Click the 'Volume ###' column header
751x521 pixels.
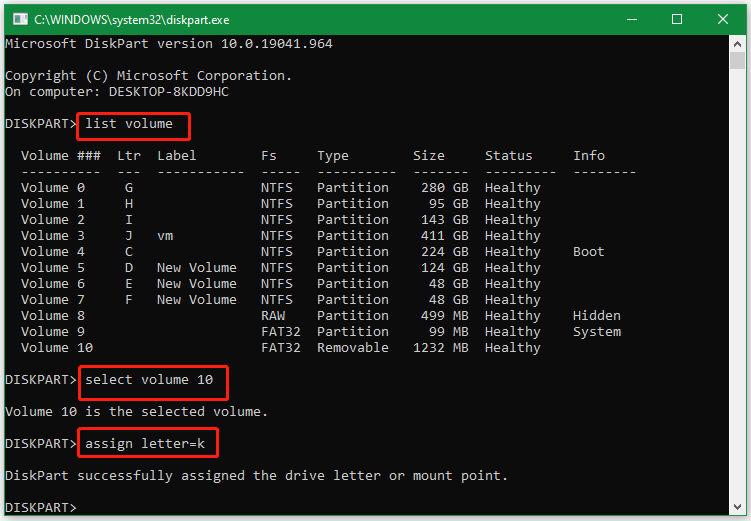coord(61,156)
